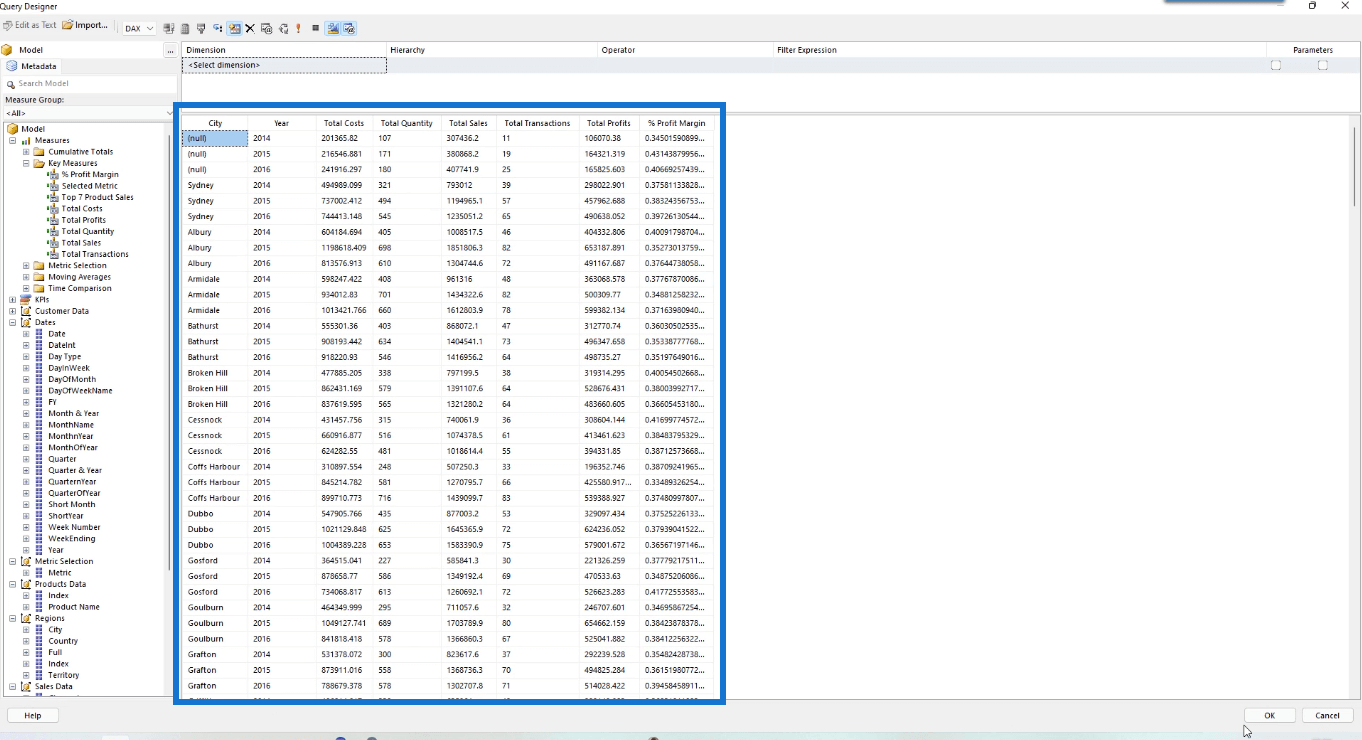1362x740 pixels.
Task: Click the OK button
Action: [1270, 715]
